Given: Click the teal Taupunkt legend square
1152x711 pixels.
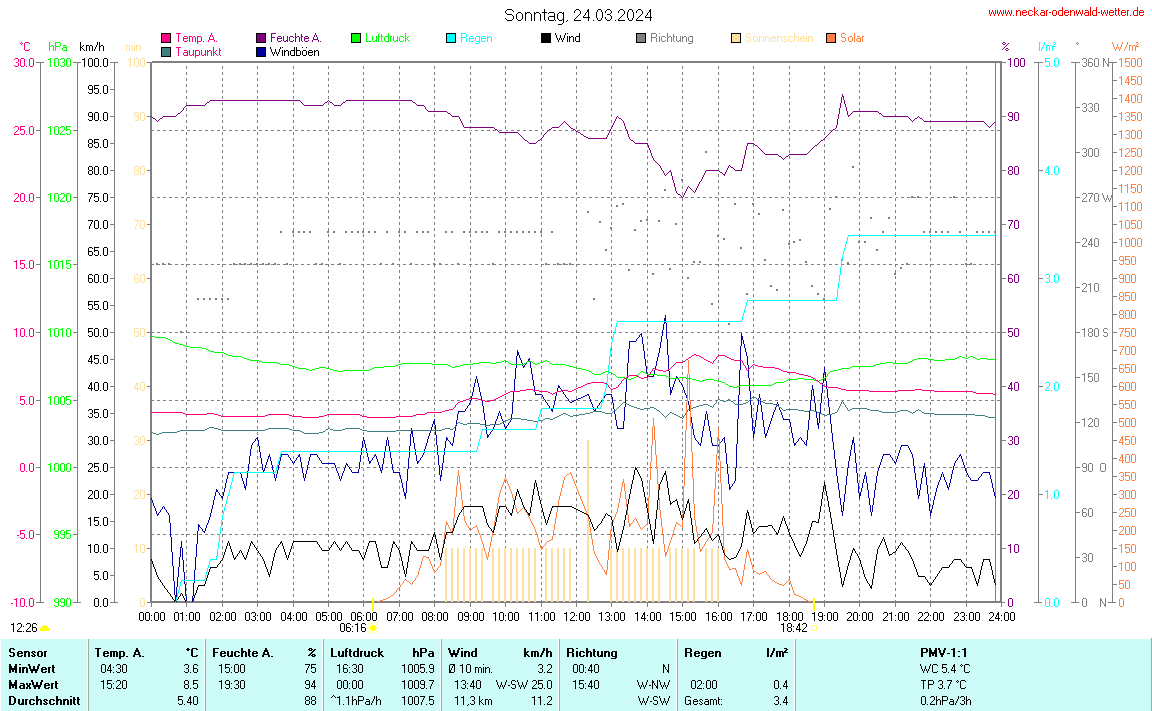Looking at the screenshot, I should click(x=166, y=52).
